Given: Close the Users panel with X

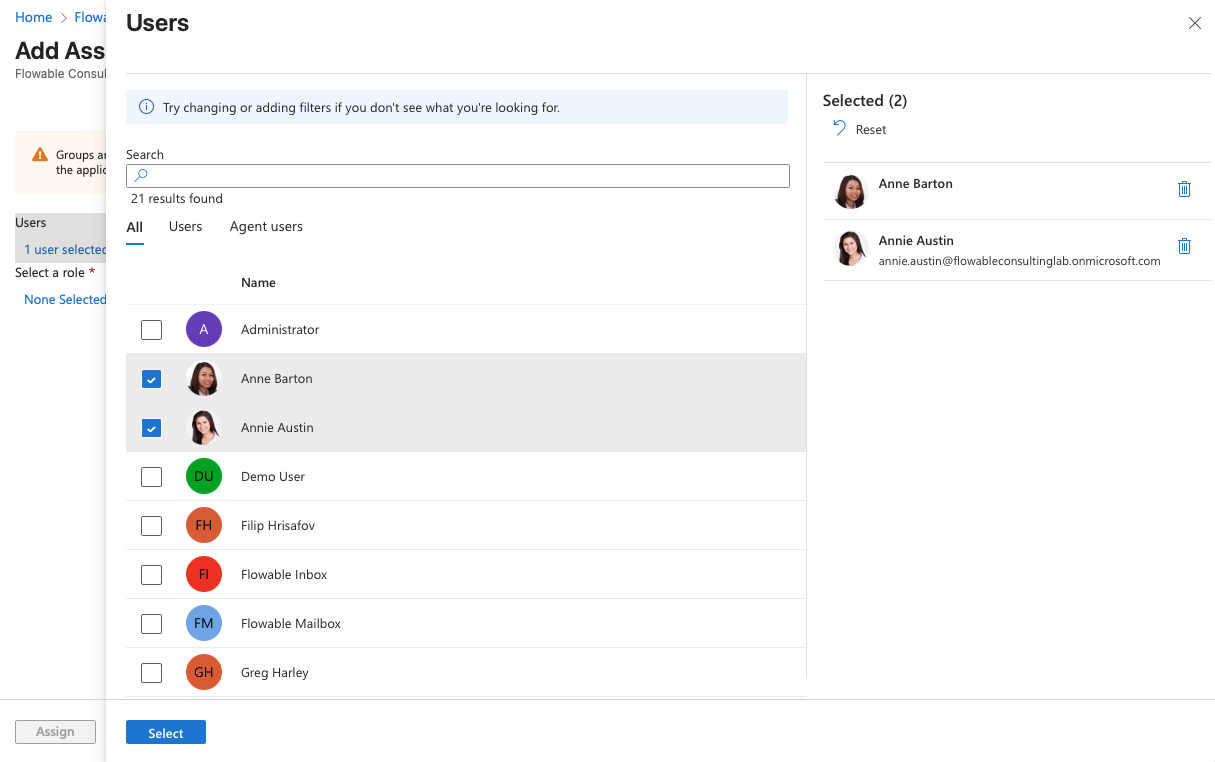Looking at the screenshot, I should click(x=1194, y=23).
